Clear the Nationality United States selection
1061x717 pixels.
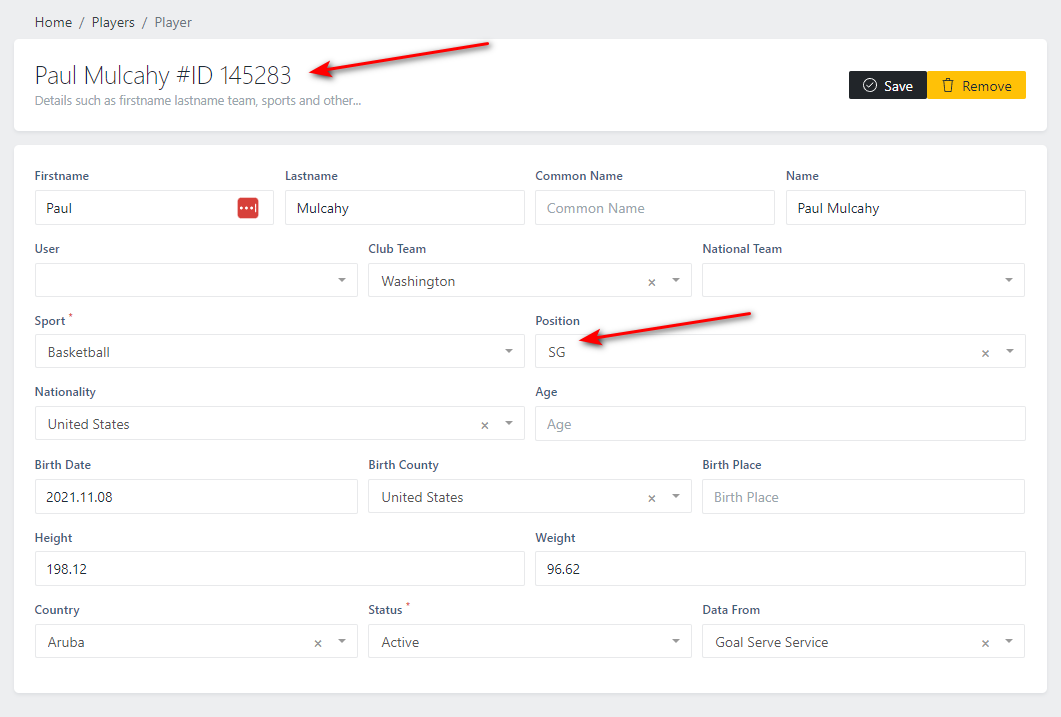(484, 425)
